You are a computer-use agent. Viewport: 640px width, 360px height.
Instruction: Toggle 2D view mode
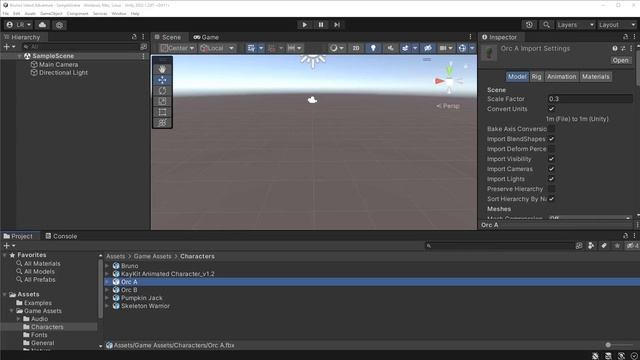356,48
